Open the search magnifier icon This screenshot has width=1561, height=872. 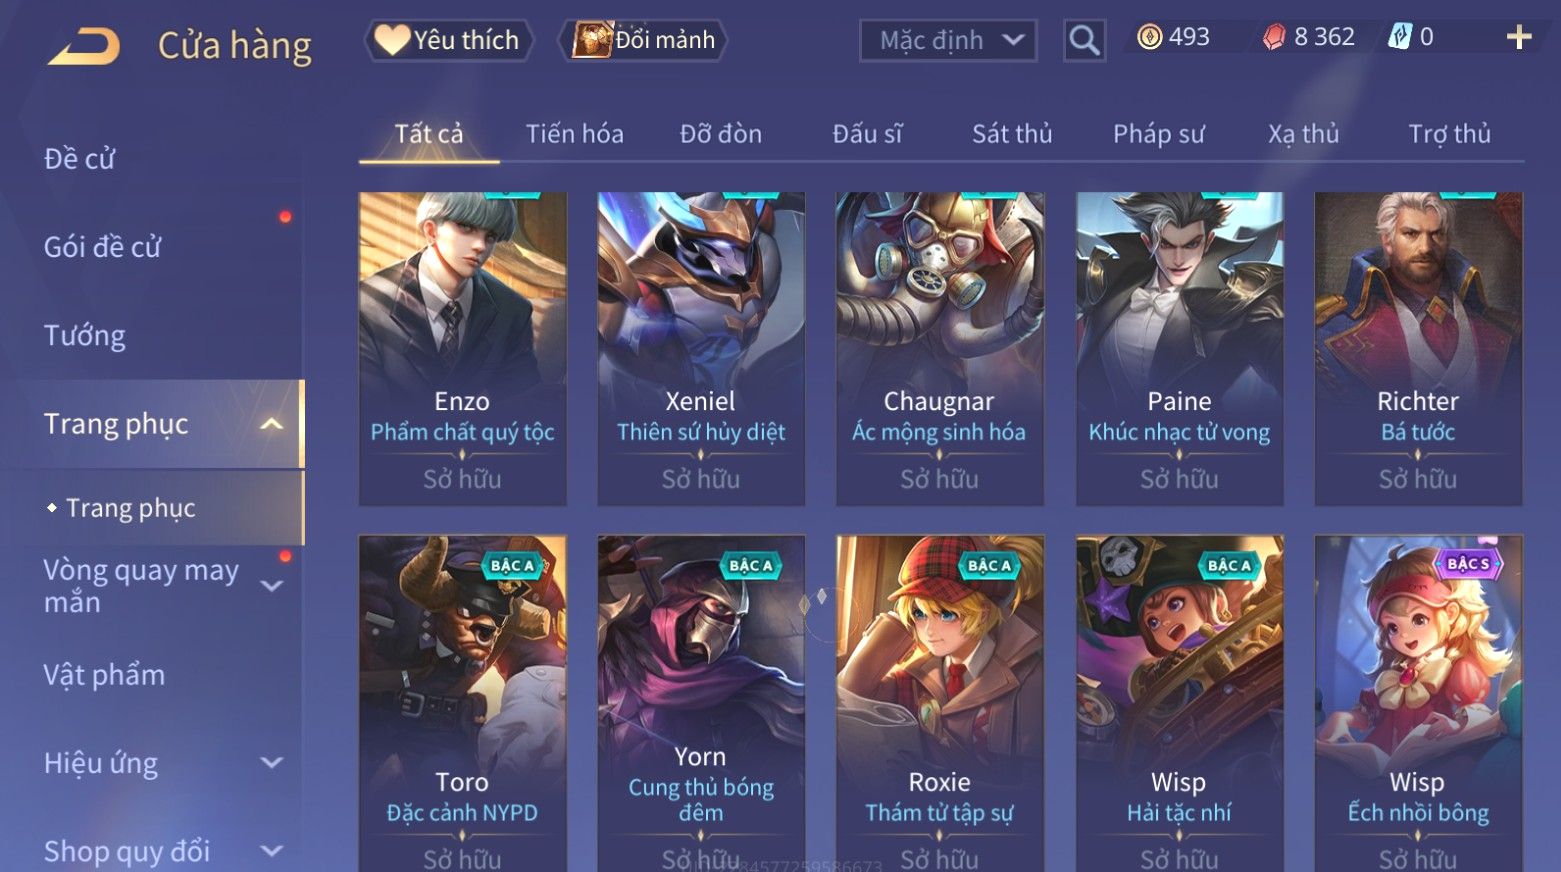(x=1084, y=41)
